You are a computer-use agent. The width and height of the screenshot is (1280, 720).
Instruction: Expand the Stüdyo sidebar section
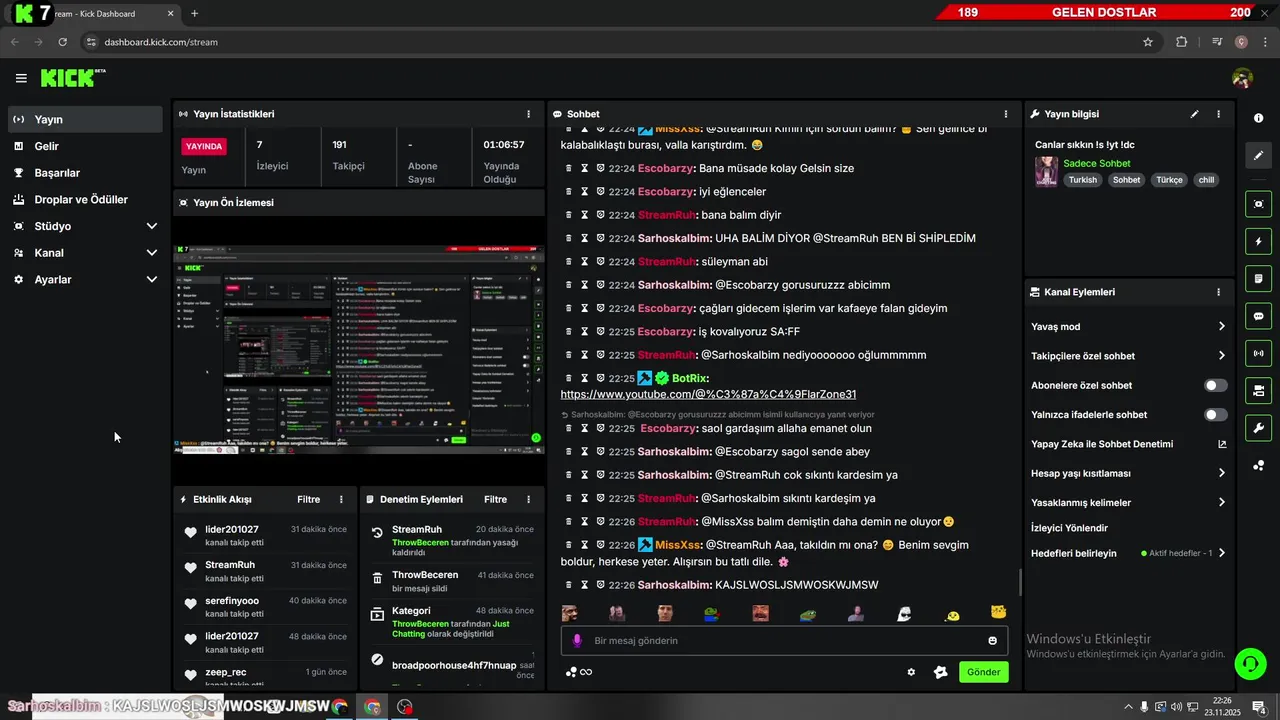(x=85, y=226)
